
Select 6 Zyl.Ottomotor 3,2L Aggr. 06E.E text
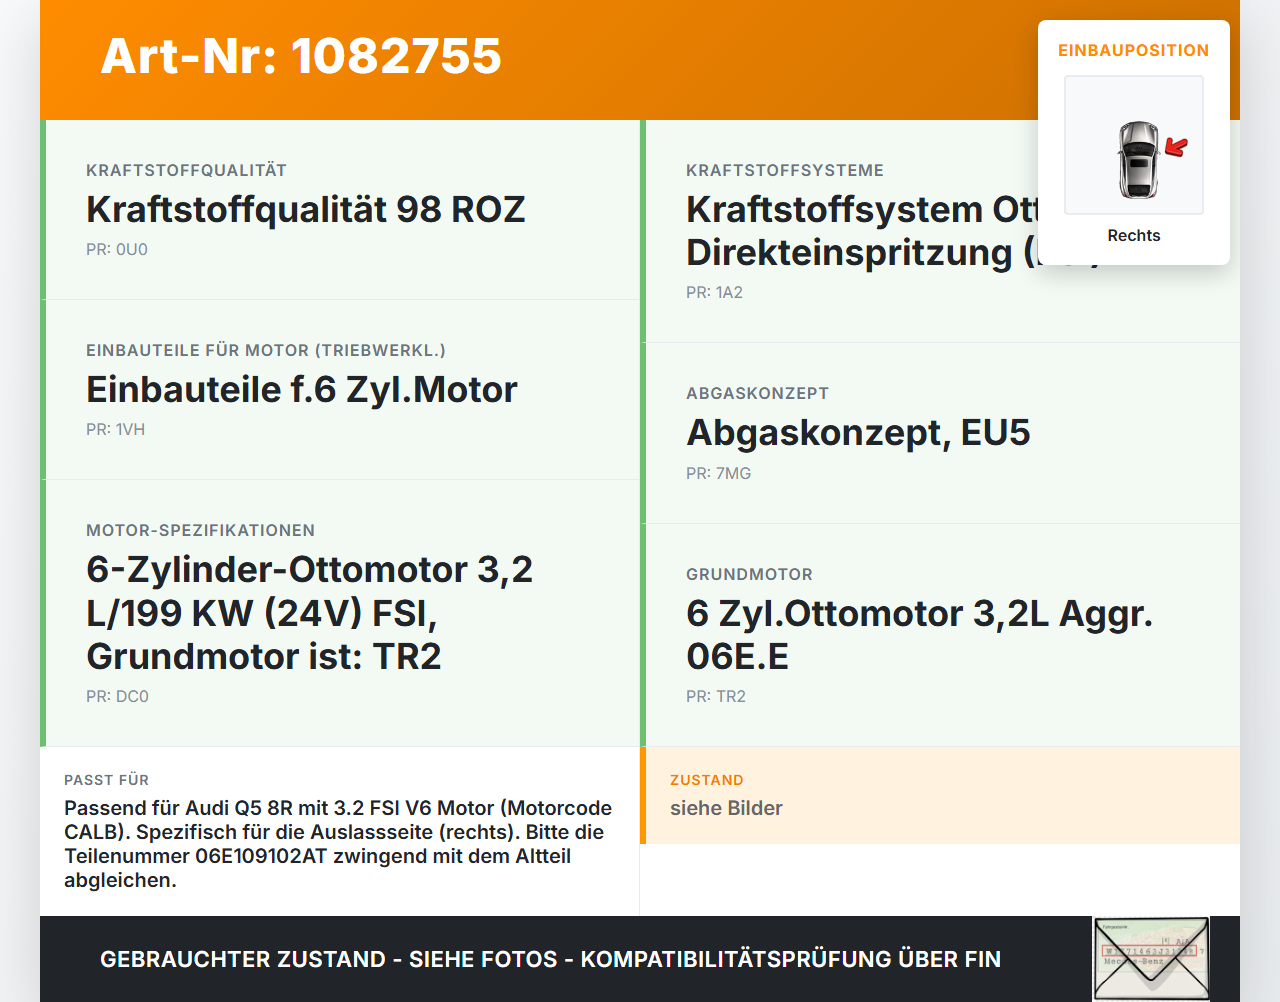point(920,635)
